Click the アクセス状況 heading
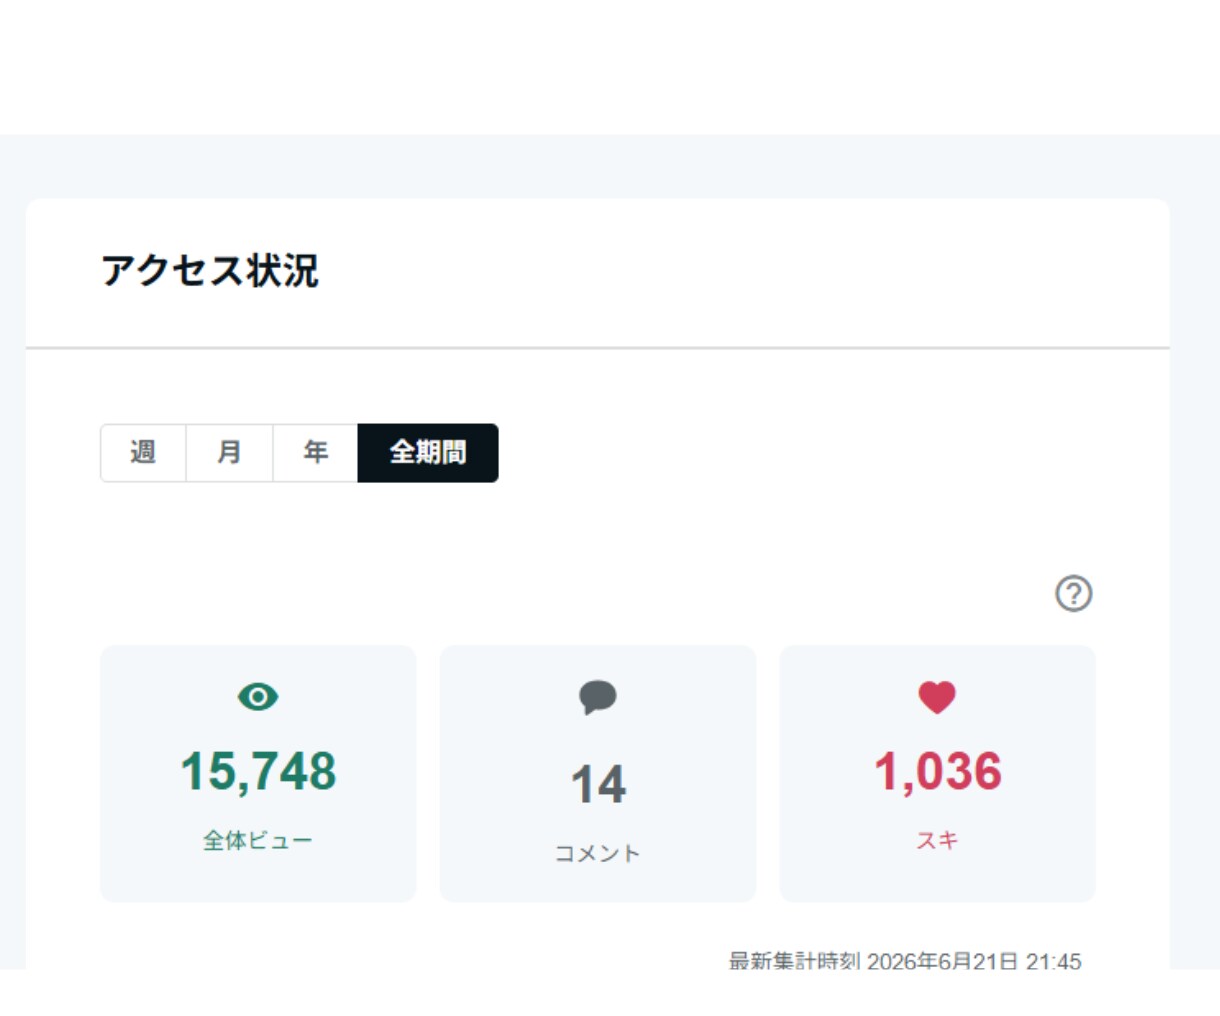 pyautogui.click(x=210, y=271)
